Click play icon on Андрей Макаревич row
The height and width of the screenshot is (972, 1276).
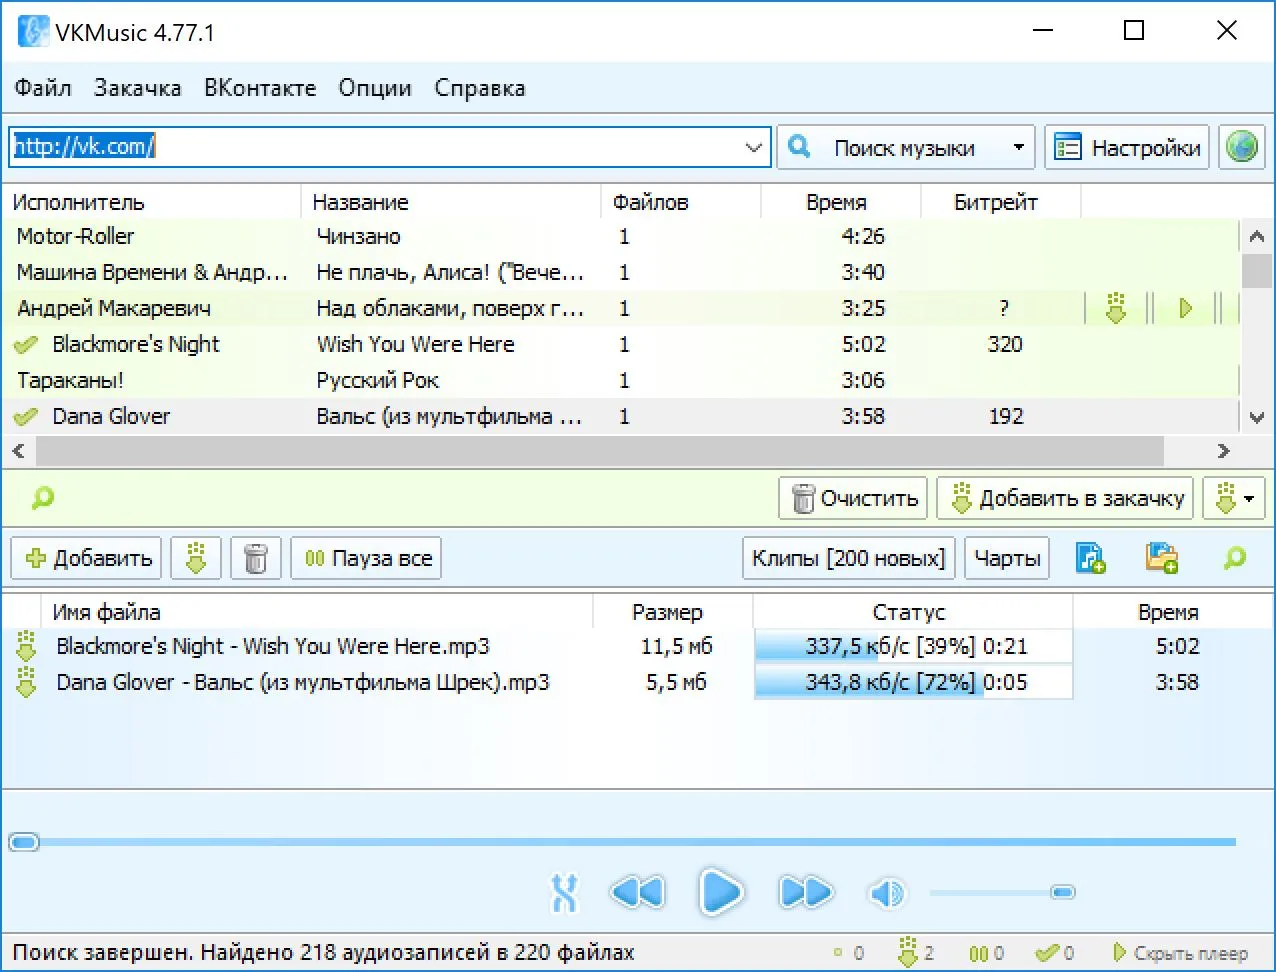1186,308
